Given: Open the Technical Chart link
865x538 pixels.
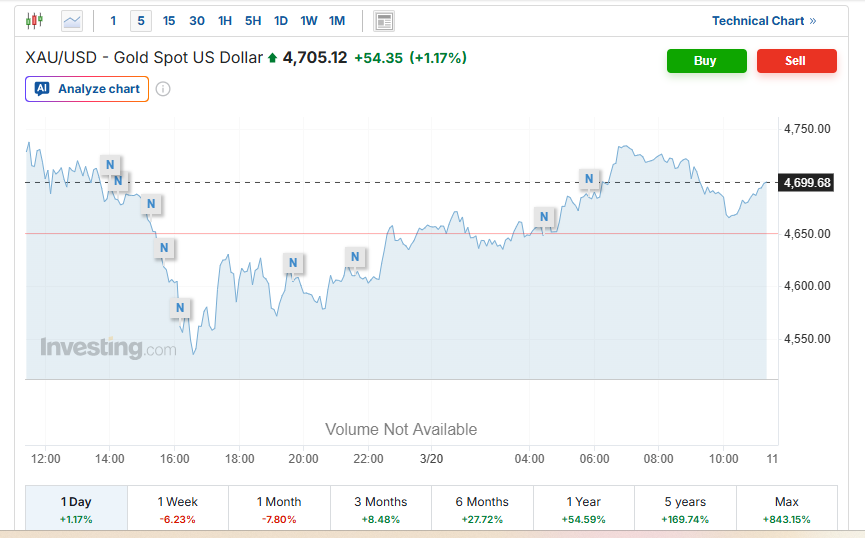Looking at the screenshot, I should [x=763, y=21].
